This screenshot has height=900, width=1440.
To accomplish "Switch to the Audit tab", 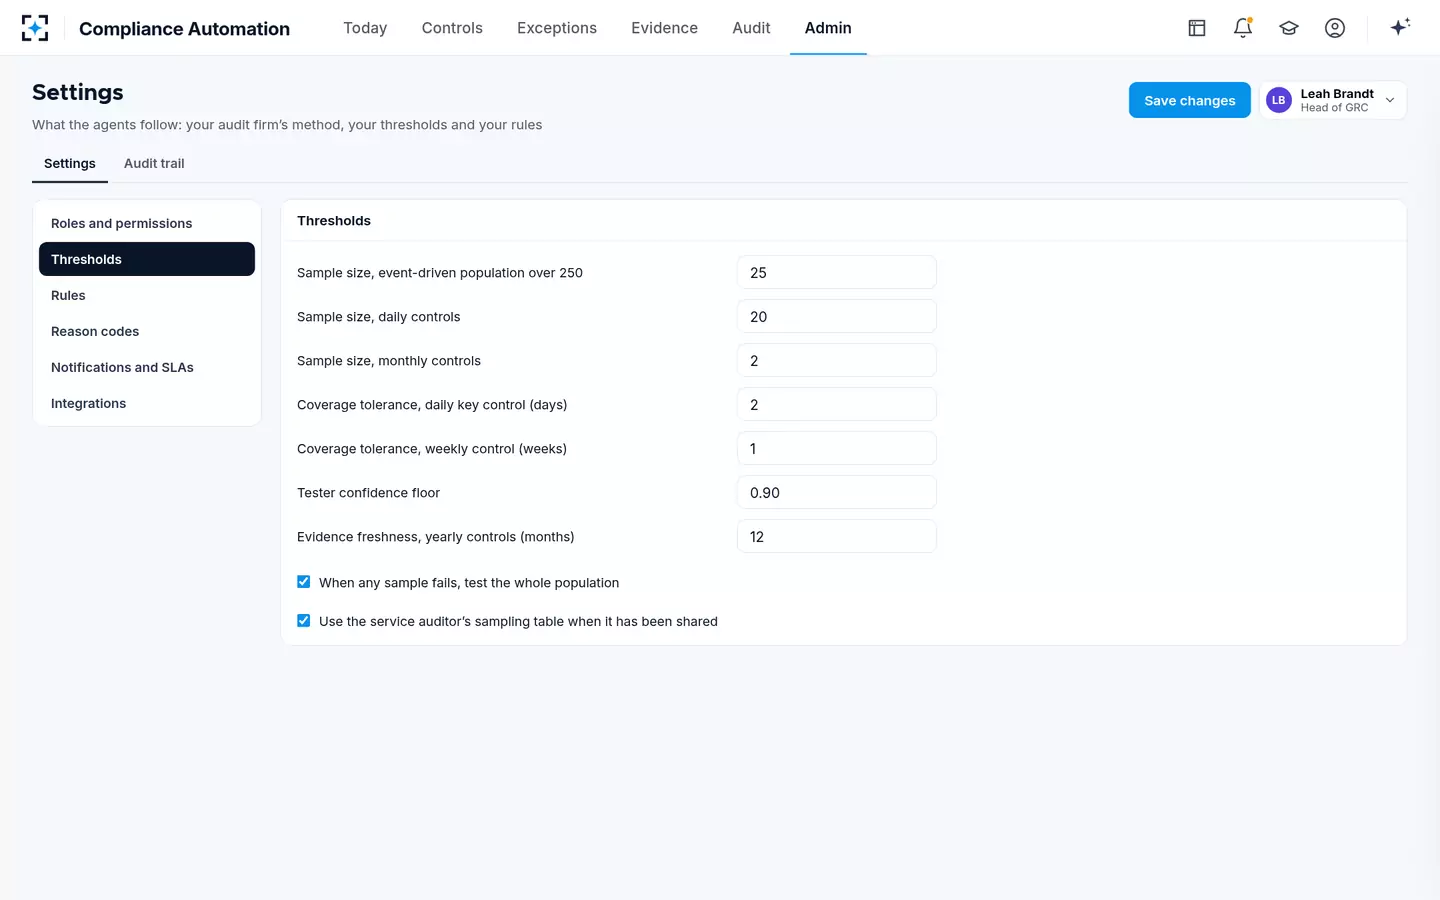I will click(x=751, y=28).
